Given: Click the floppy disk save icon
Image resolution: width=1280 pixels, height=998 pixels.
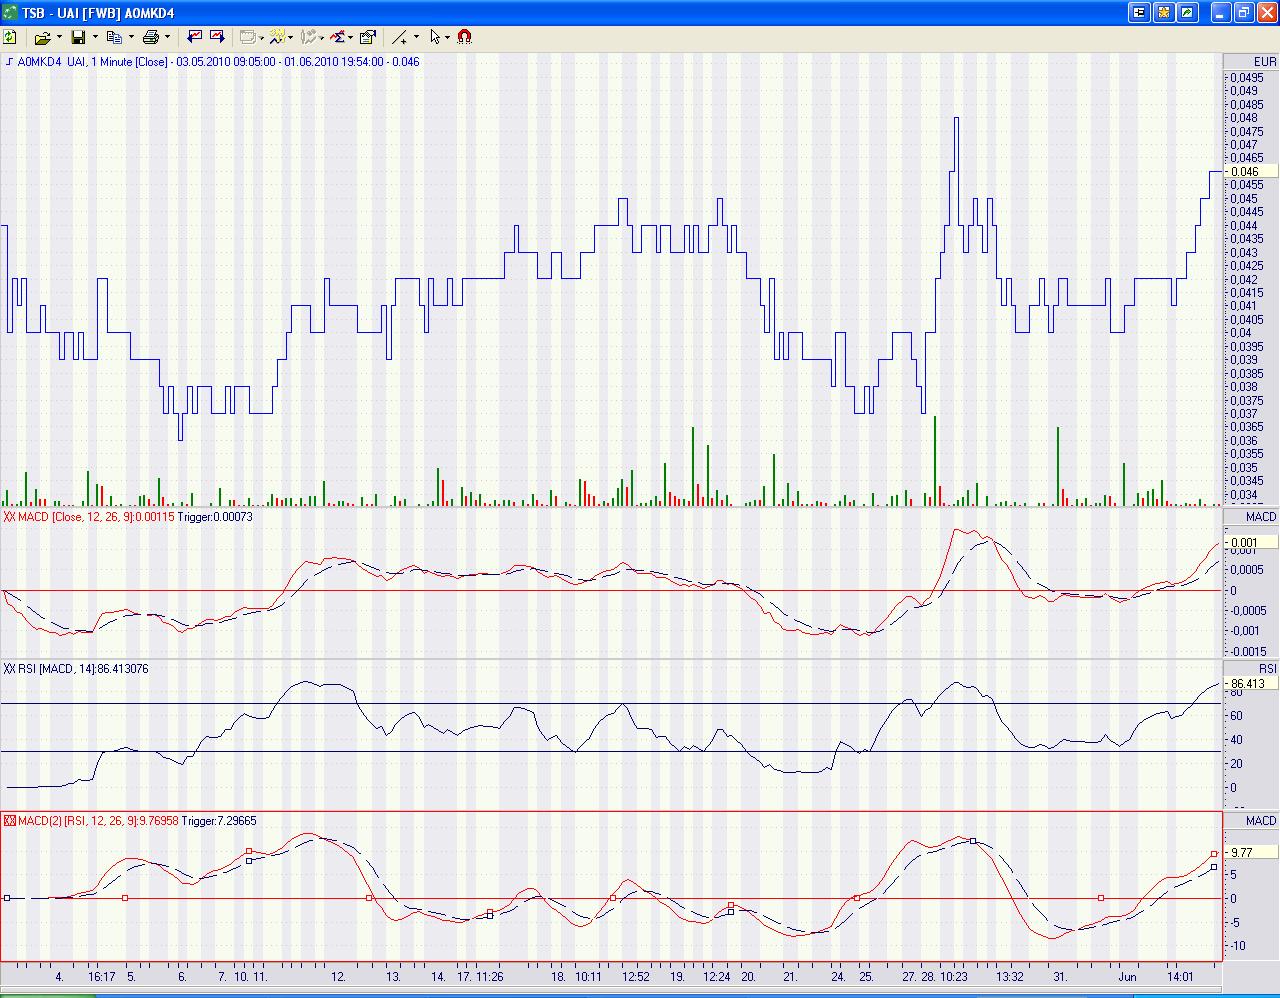Looking at the screenshot, I should (78, 37).
